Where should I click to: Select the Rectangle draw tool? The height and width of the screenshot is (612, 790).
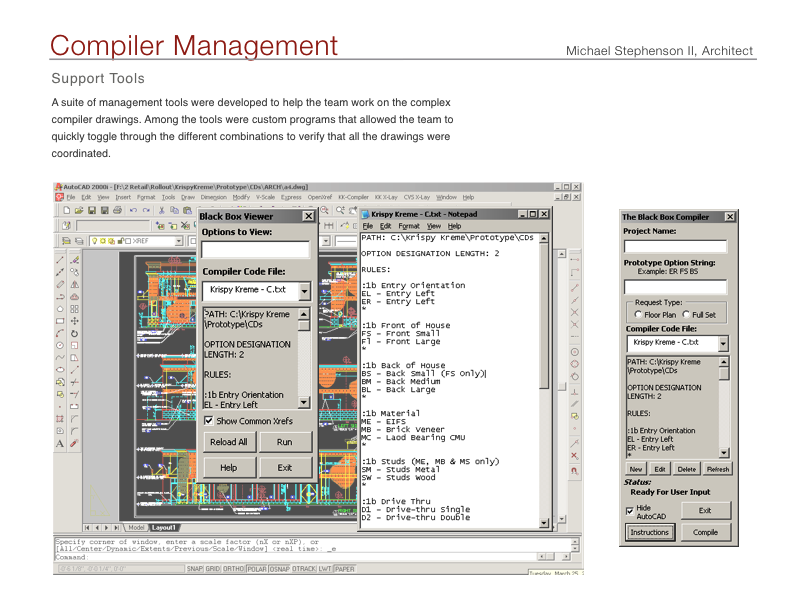pyautogui.click(x=60, y=321)
